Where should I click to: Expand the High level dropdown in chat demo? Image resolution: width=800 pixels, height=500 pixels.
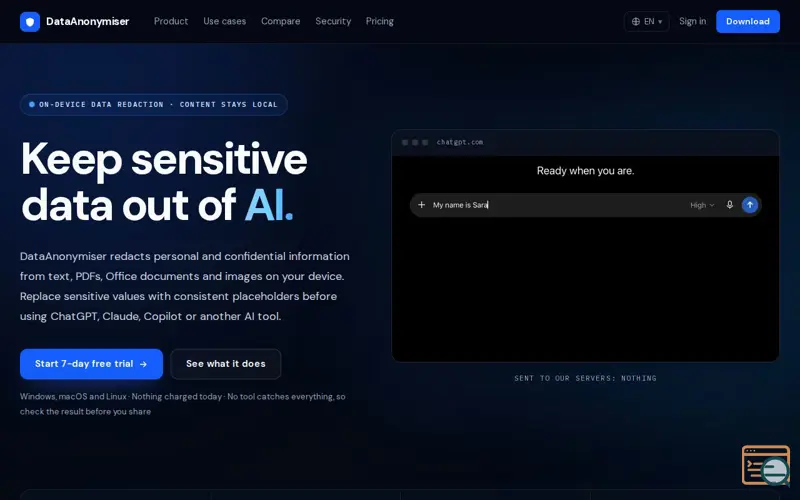point(702,205)
